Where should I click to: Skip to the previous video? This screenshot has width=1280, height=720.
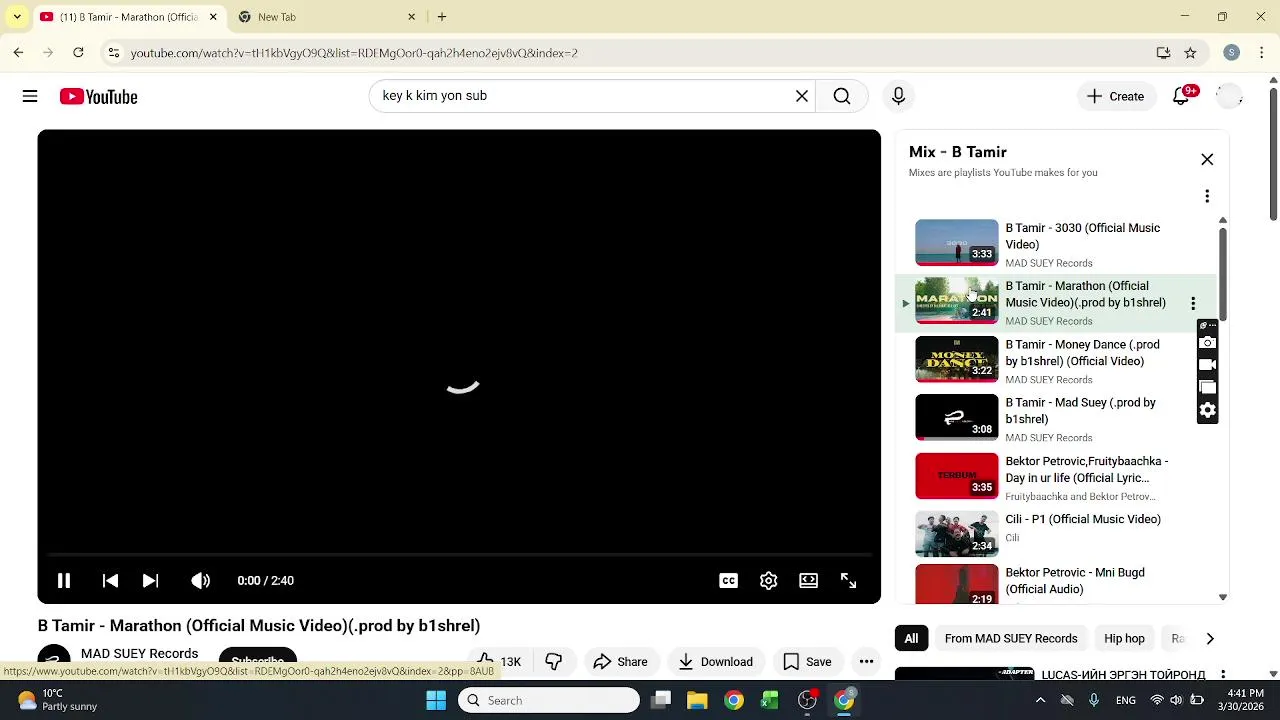110,580
